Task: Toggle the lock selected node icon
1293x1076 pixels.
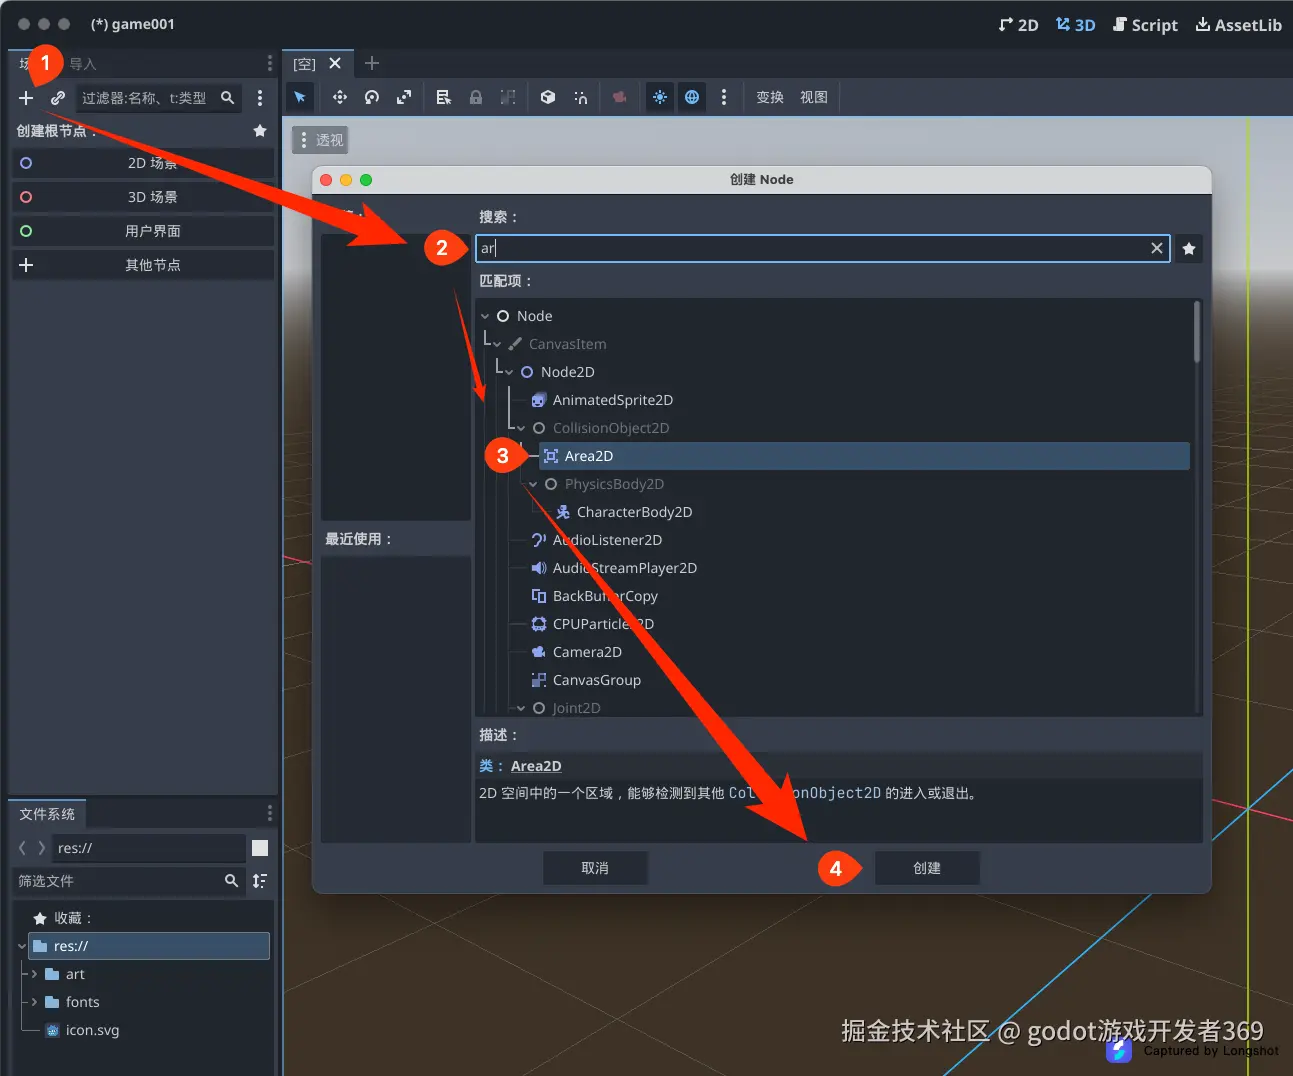Action: [476, 97]
